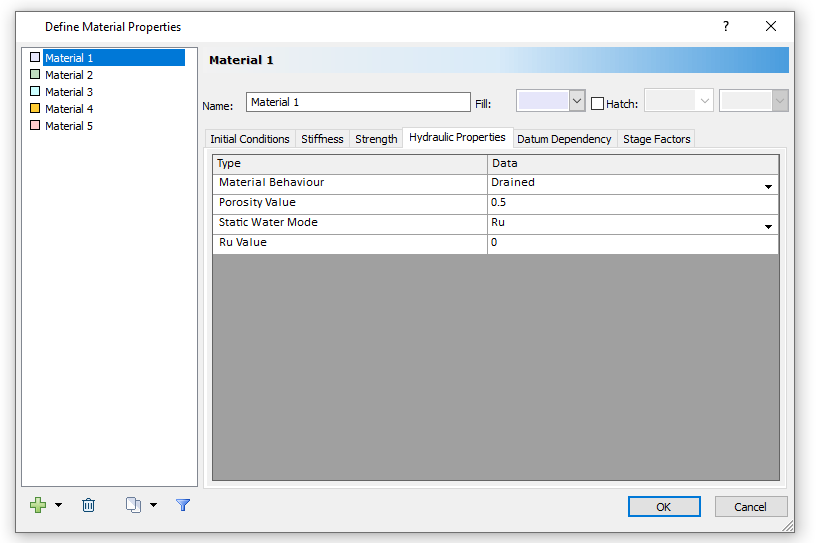Viewport: 819px width, 543px height.
Task: Click the orange color icon for Material 4
Action: click(x=35, y=109)
